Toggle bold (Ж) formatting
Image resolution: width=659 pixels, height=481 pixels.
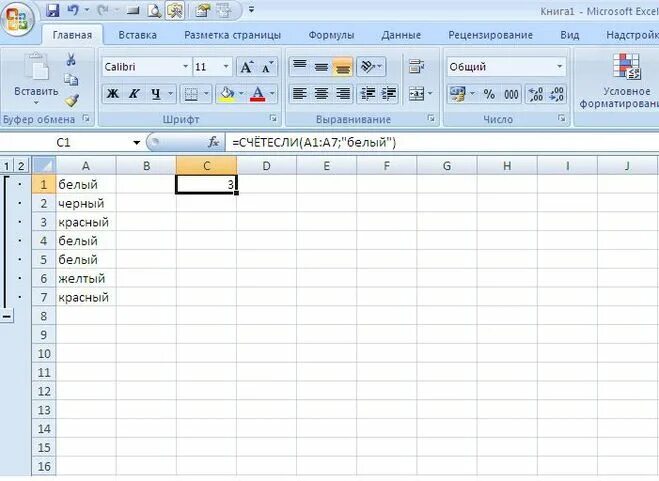(x=113, y=93)
